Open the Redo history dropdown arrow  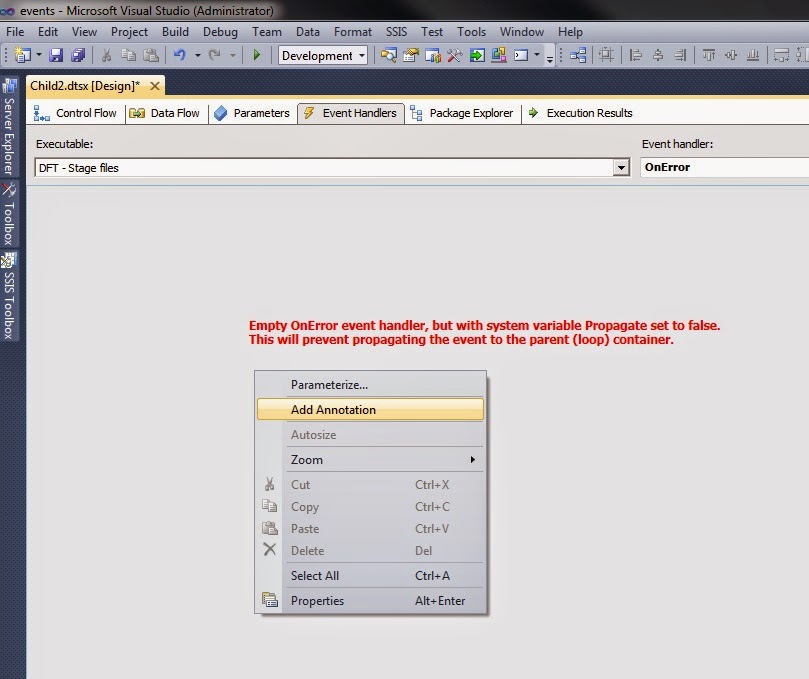(233, 55)
